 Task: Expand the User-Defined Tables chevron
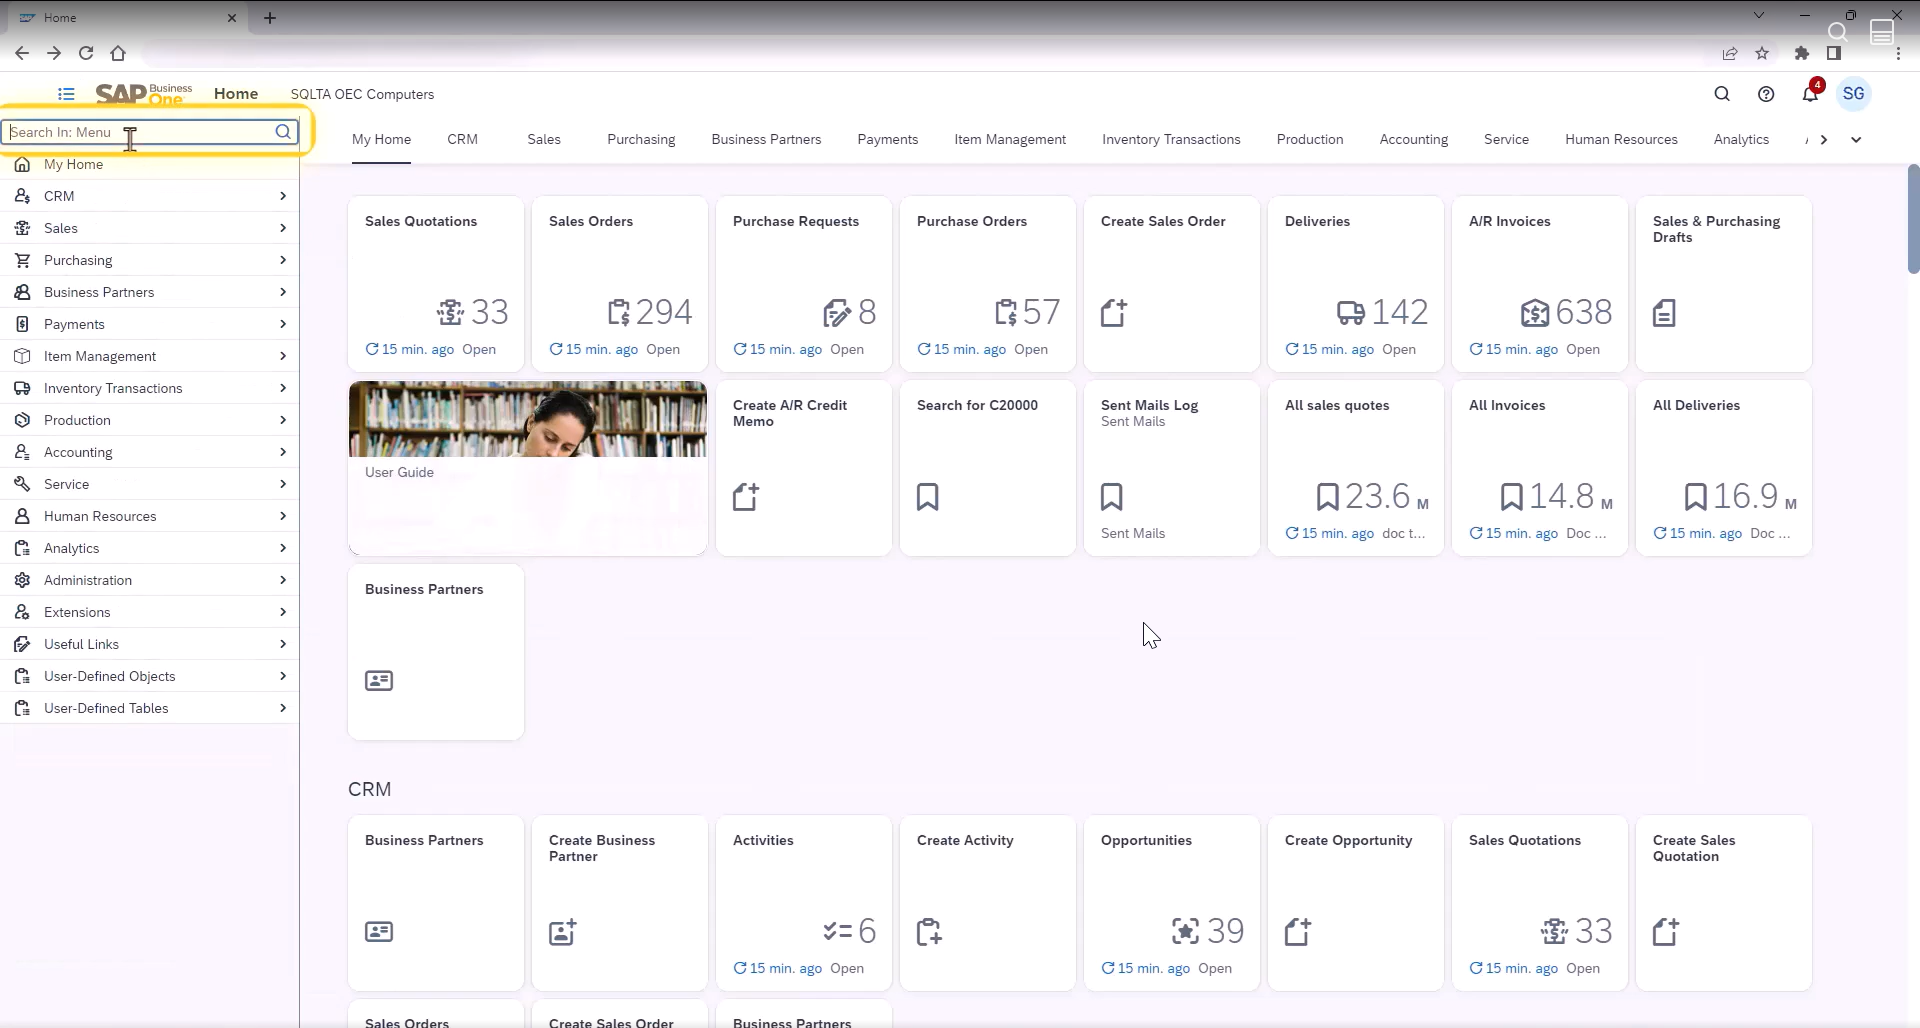pos(283,708)
